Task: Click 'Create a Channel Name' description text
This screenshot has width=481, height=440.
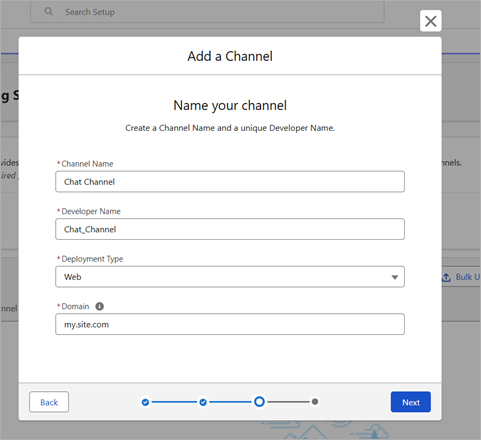Action: click(x=230, y=128)
